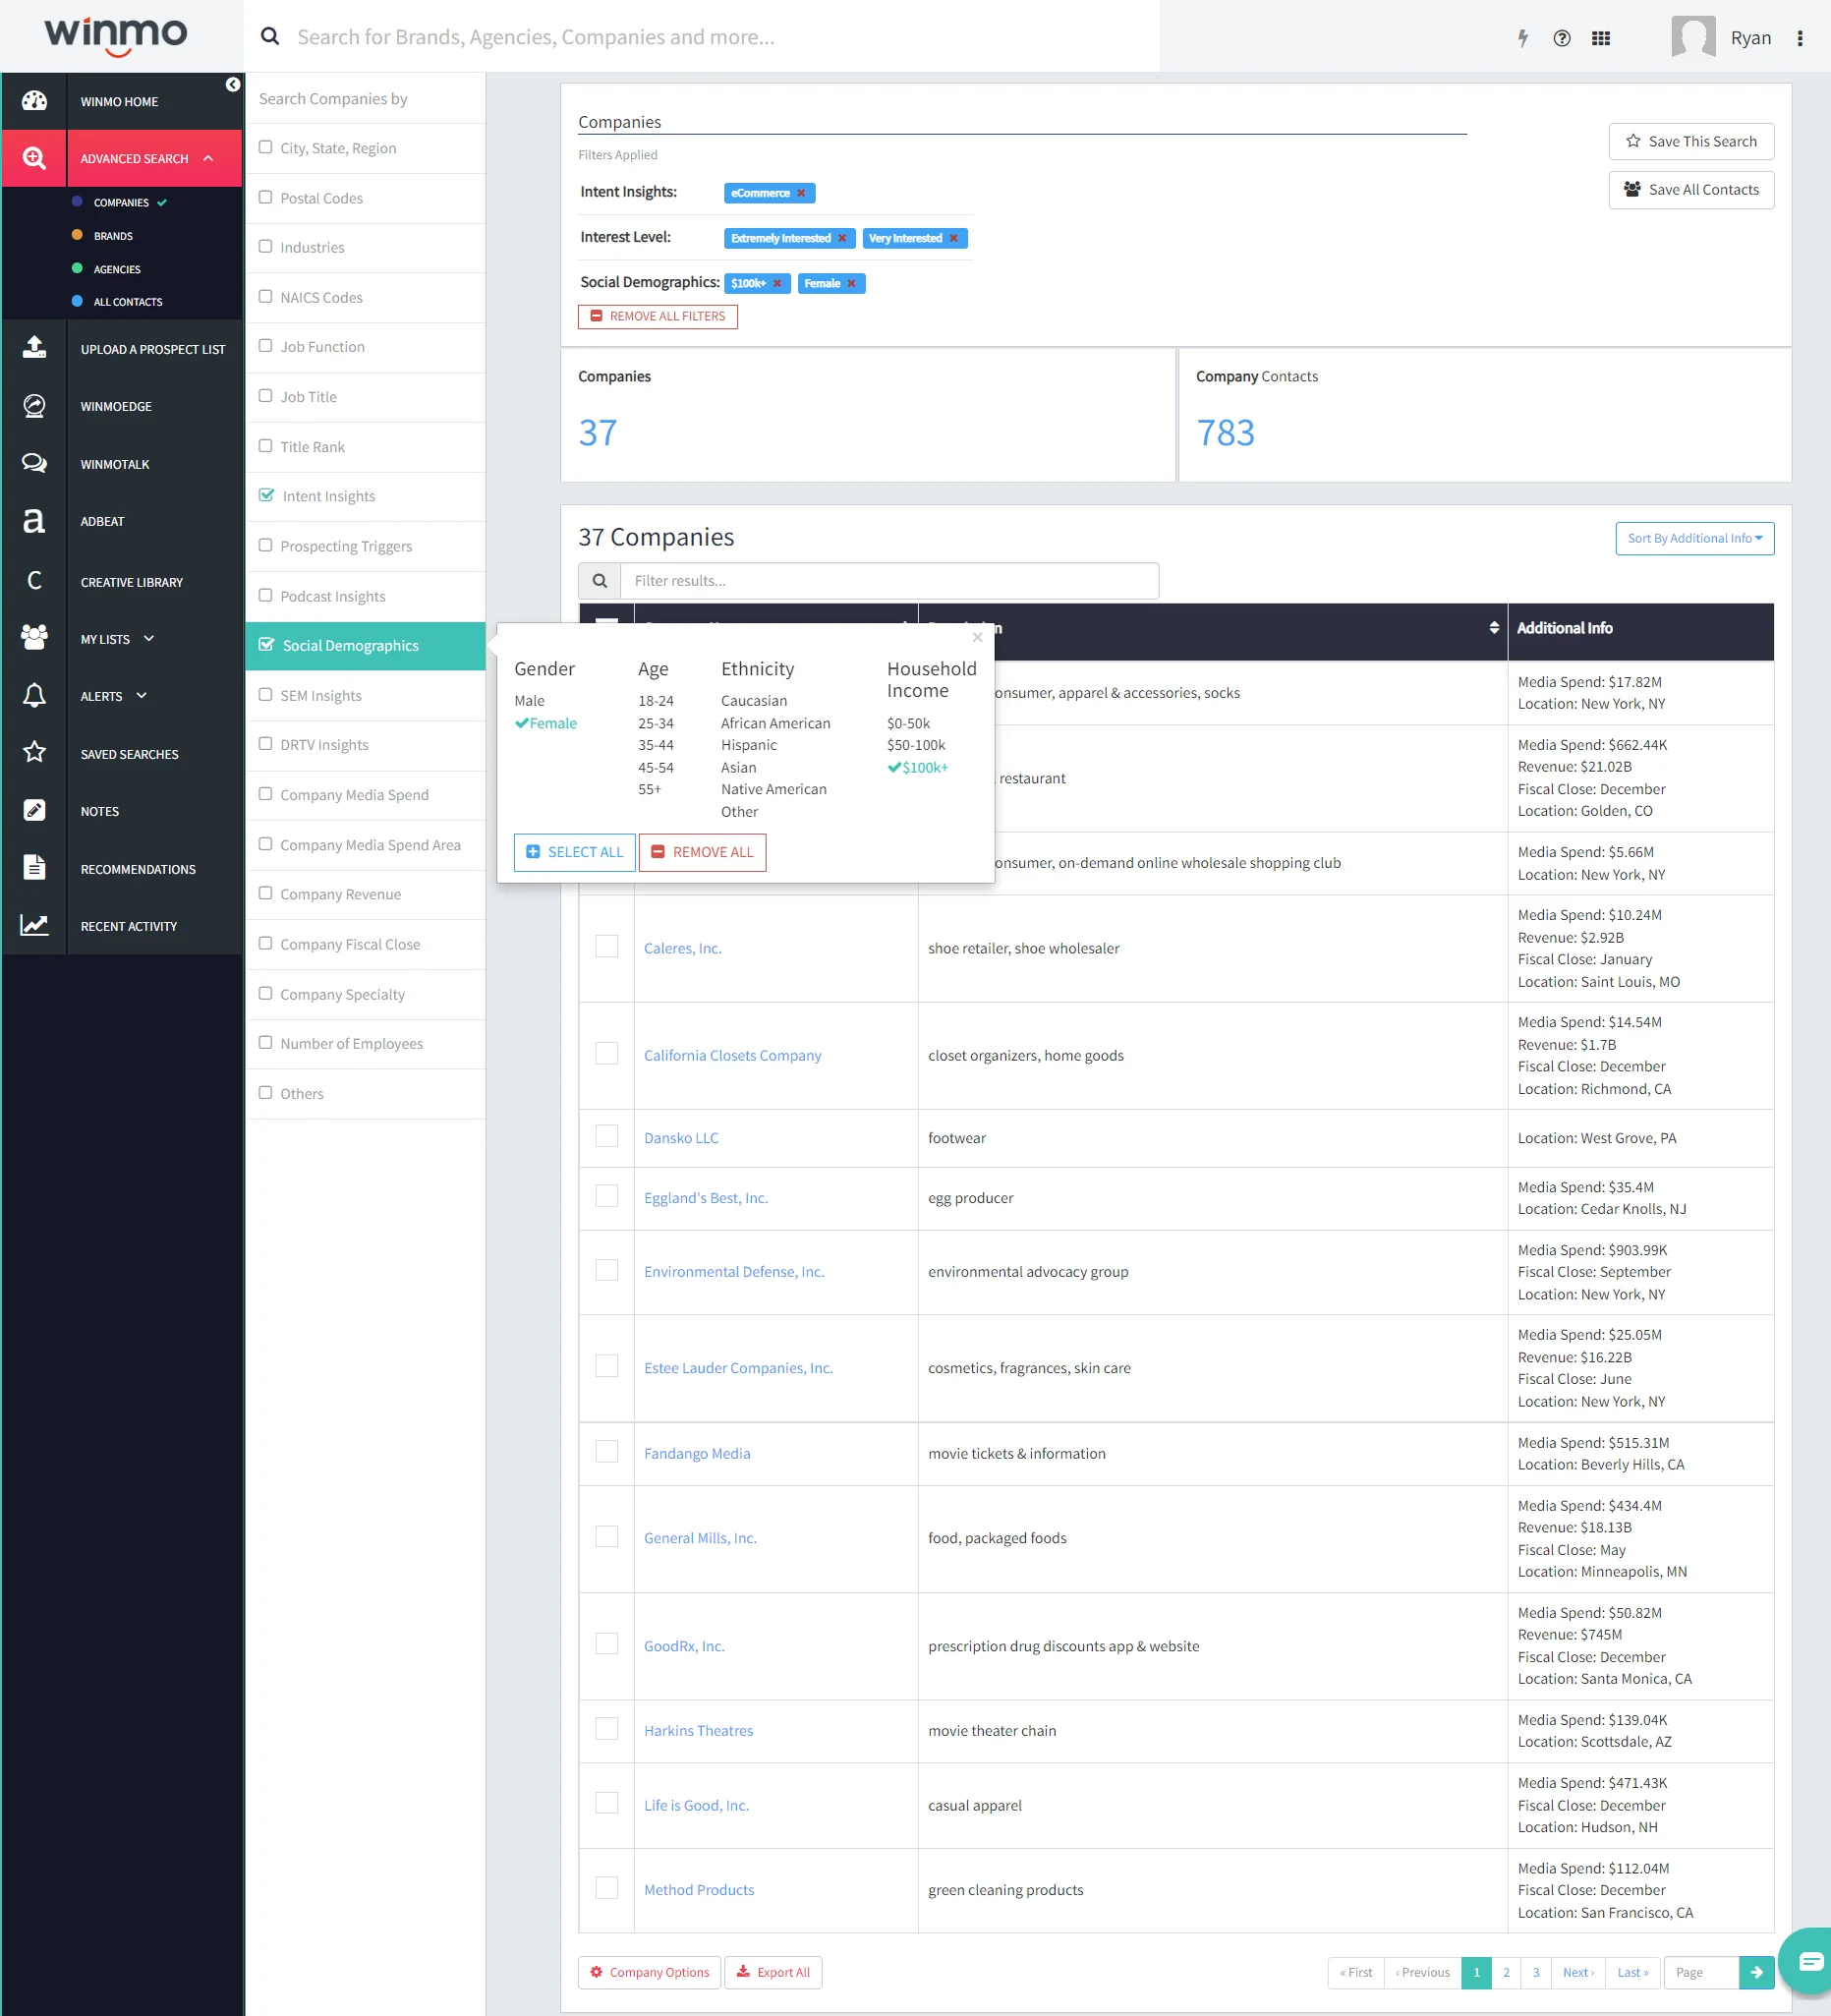The width and height of the screenshot is (1831, 2016).
Task: Check the NAICS Codes filter
Action: (x=265, y=296)
